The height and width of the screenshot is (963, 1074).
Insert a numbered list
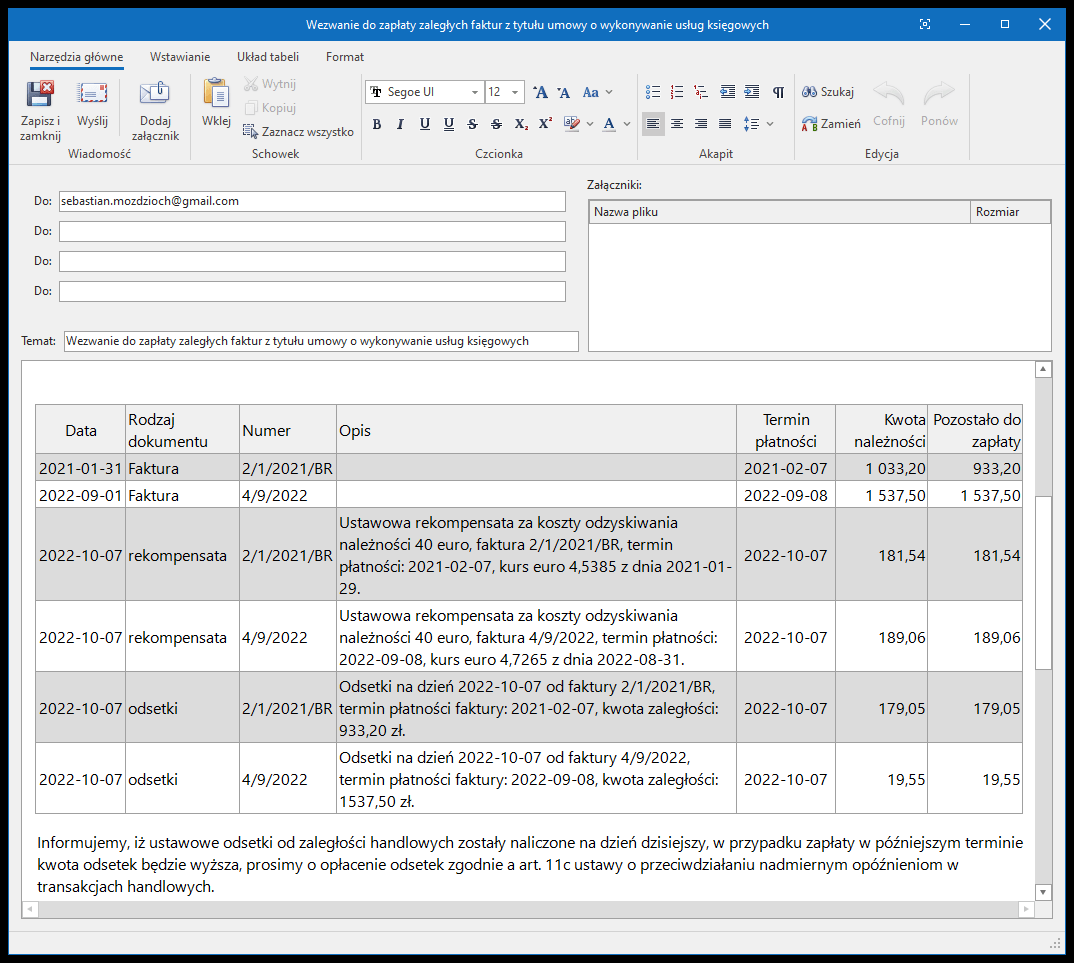677,92
